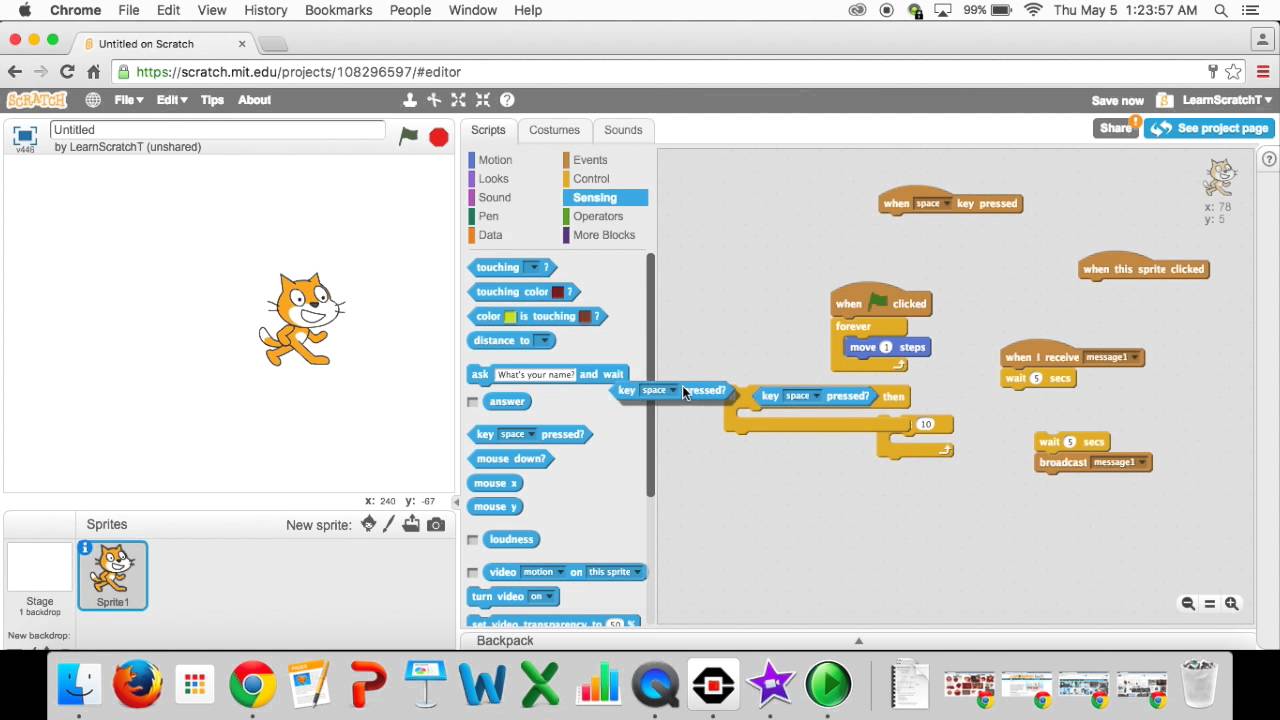Click the Share button
The width and height of the screenshot is (1280, 720).
pos(1116,128)
